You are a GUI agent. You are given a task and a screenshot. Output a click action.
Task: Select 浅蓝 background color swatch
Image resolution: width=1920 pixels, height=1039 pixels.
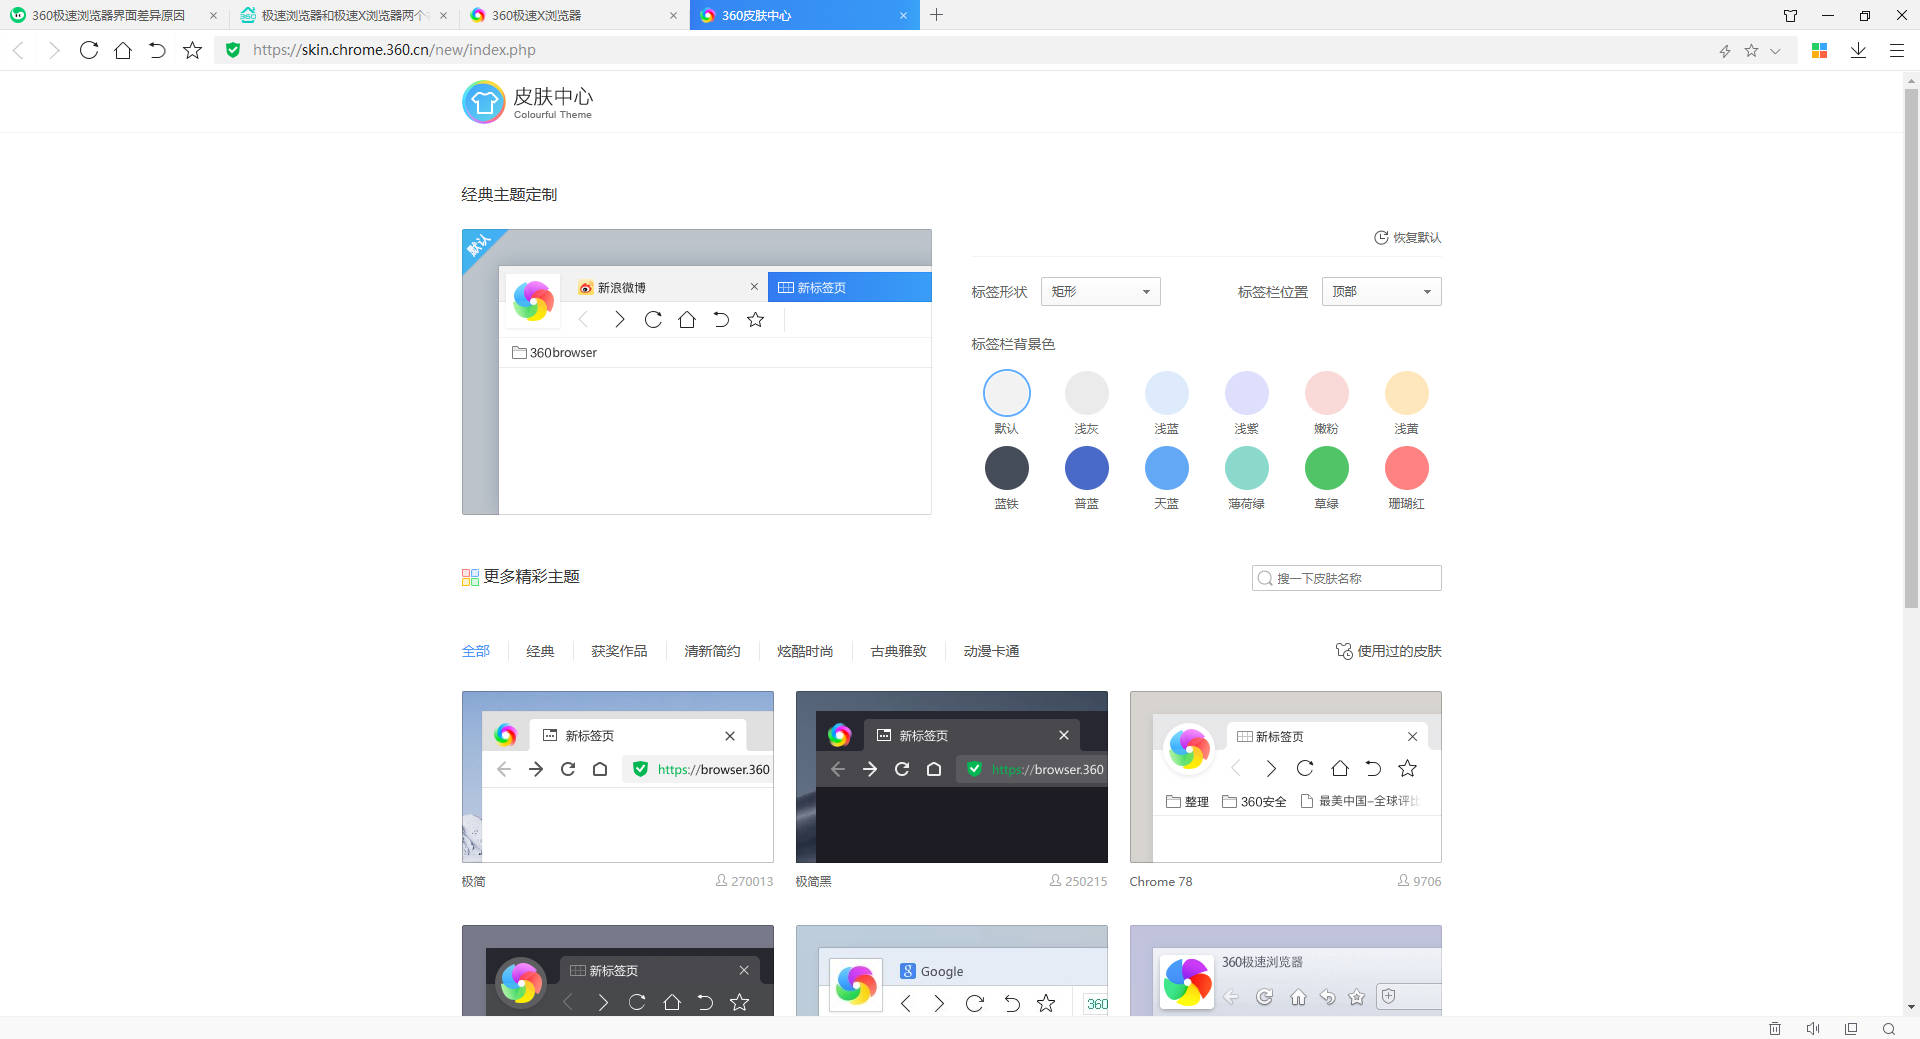point(1167,393)
